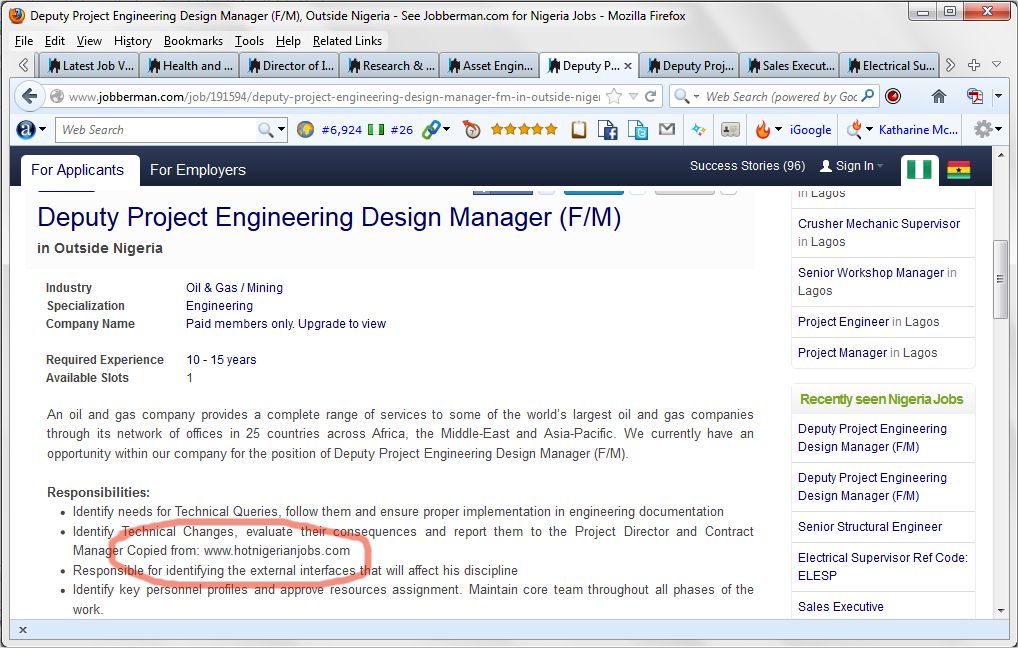
Task: Click the browser Back arrow button
Action: [x=29, y=97]
